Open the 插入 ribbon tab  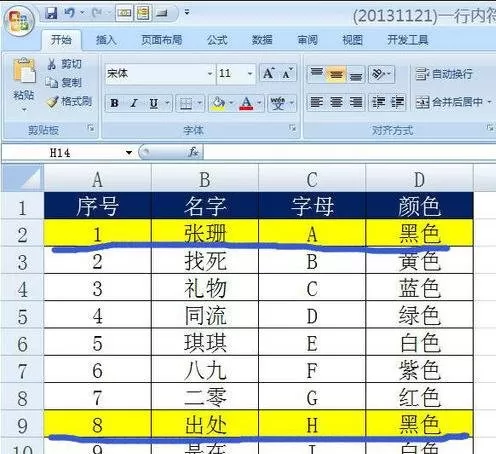(x=106, y=40)
